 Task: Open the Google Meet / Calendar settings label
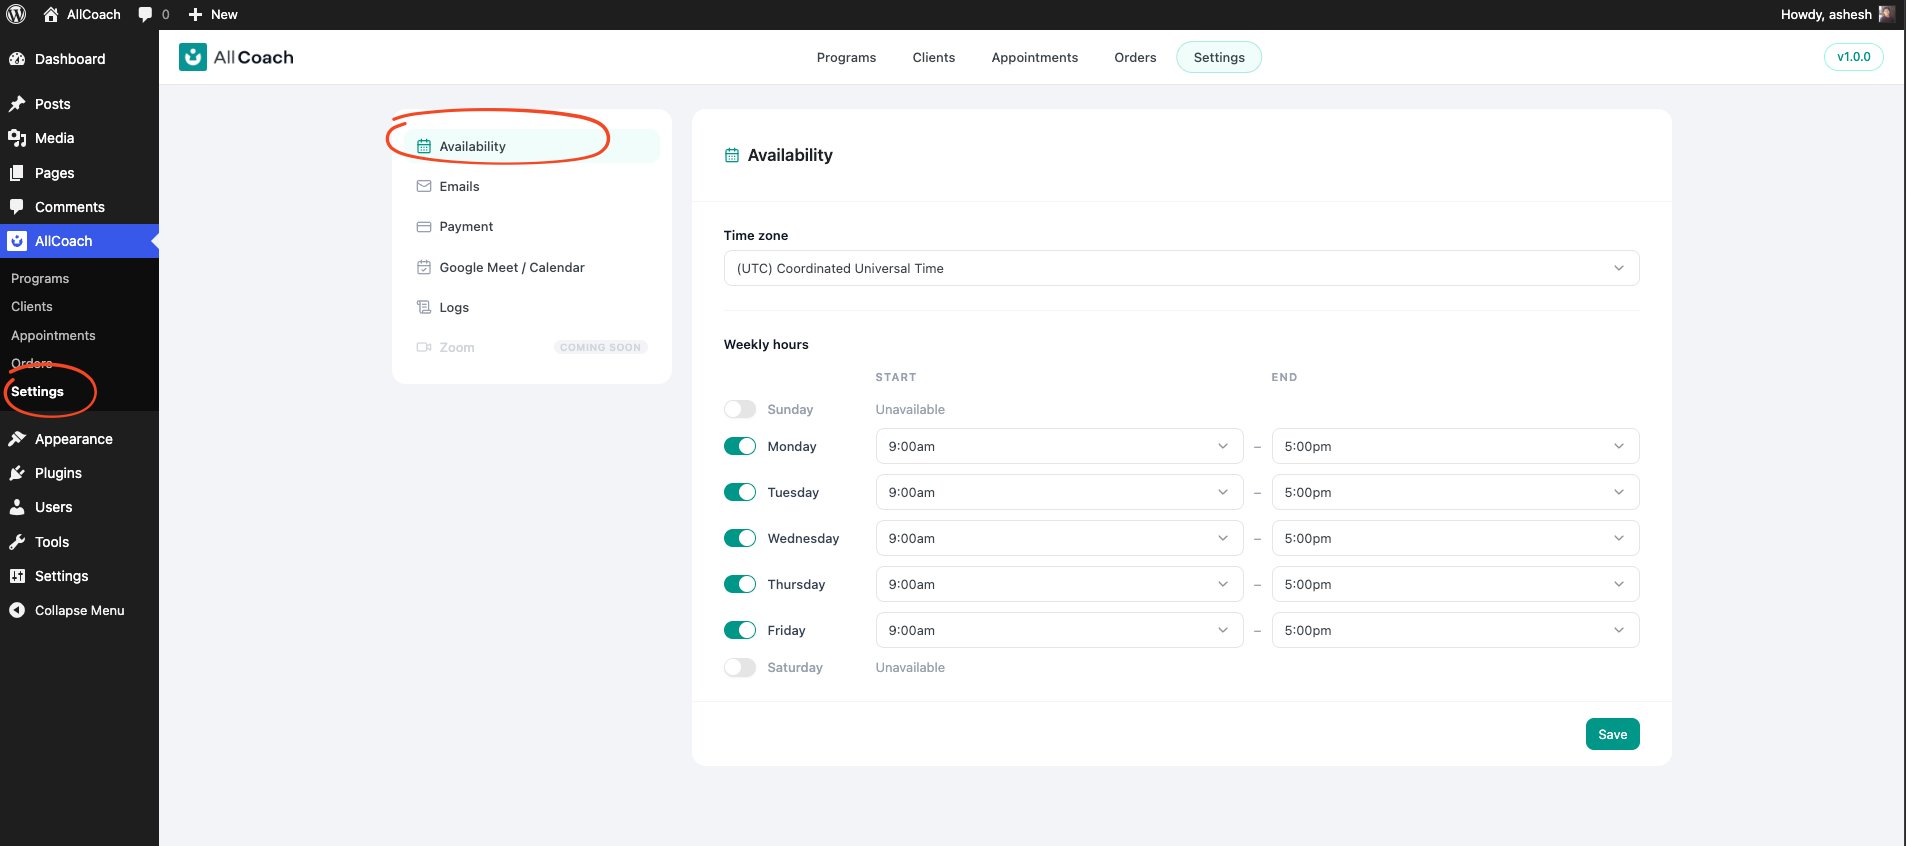[x=512, y=267]
